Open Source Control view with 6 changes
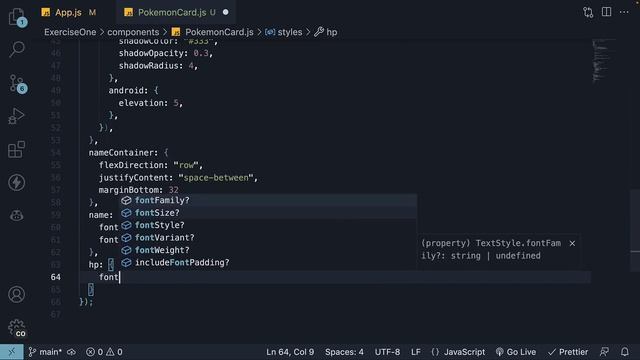 pyautogui.click(x=17, y=84)
